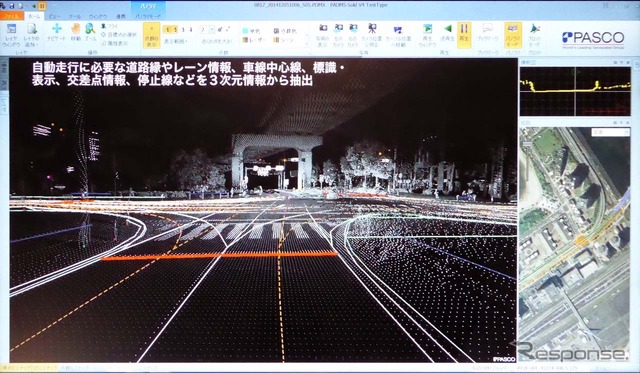Screen dimensions: 640x373
Task: Click the highlighted pause icon in the quick access bar
Action: [x=42, y=6]
